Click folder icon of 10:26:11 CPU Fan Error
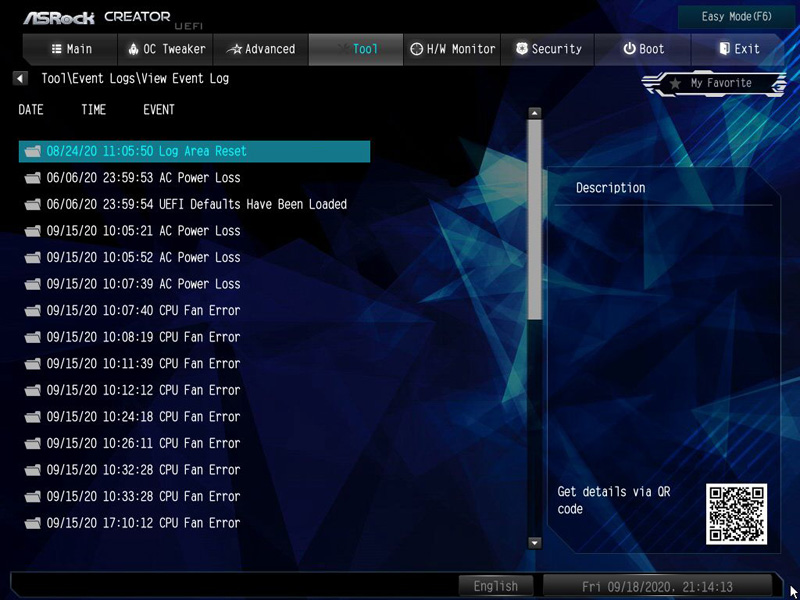The image size is (800, 600). tap(33, 443)
